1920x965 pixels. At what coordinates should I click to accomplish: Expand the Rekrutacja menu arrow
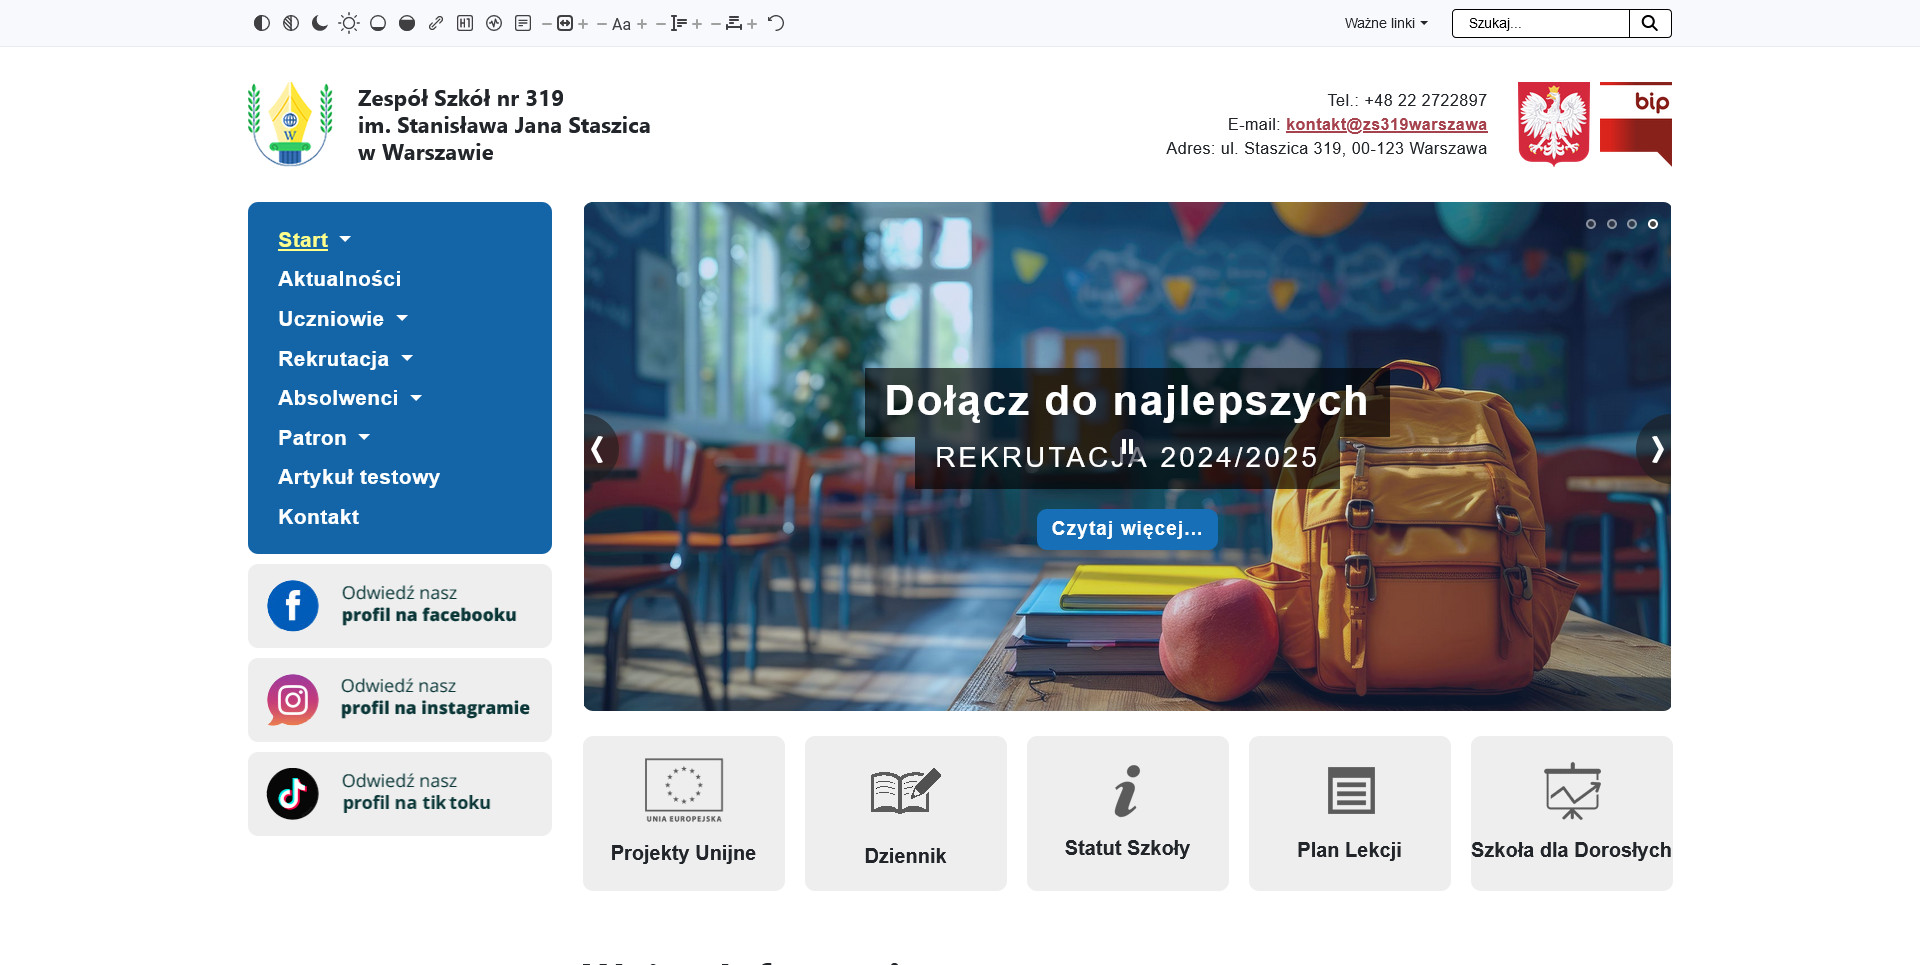click(x=407, y=359)
